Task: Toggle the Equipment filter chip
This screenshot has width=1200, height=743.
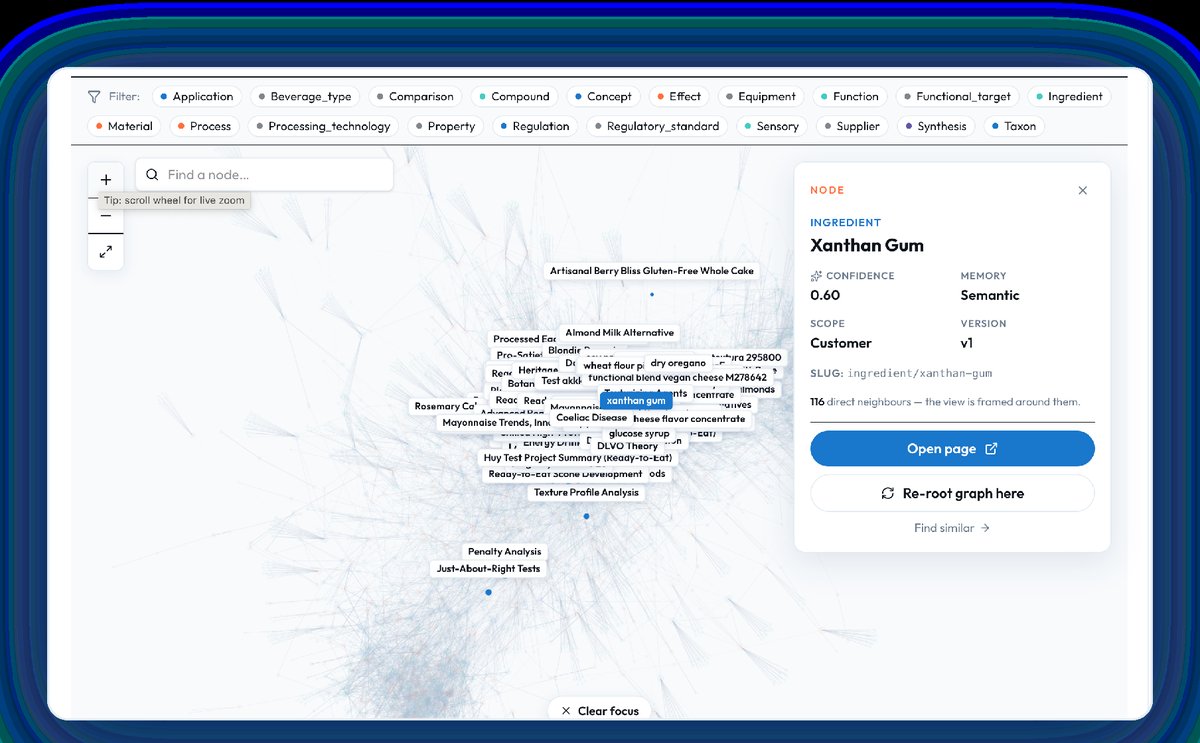Action: 761,97
